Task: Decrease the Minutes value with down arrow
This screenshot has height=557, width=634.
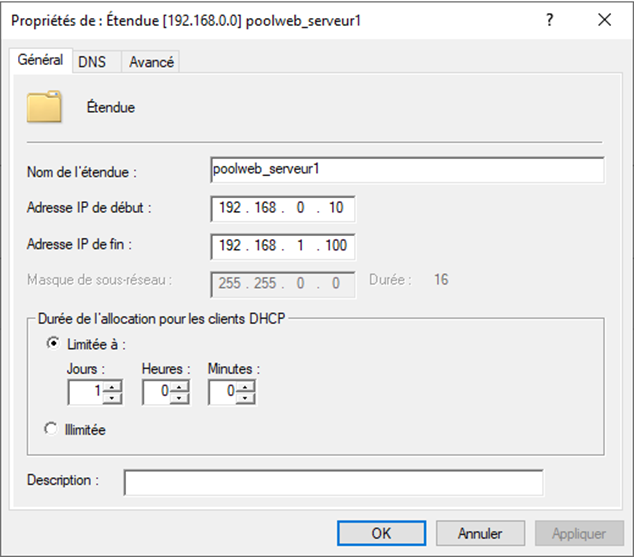Action: 248,397
